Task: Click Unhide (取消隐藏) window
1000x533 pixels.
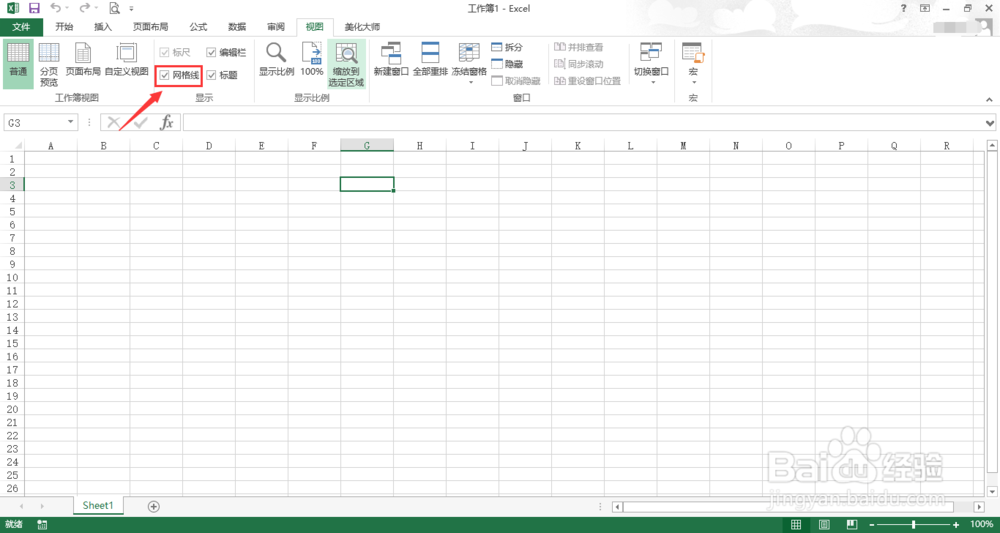Action: coord(516,81)
